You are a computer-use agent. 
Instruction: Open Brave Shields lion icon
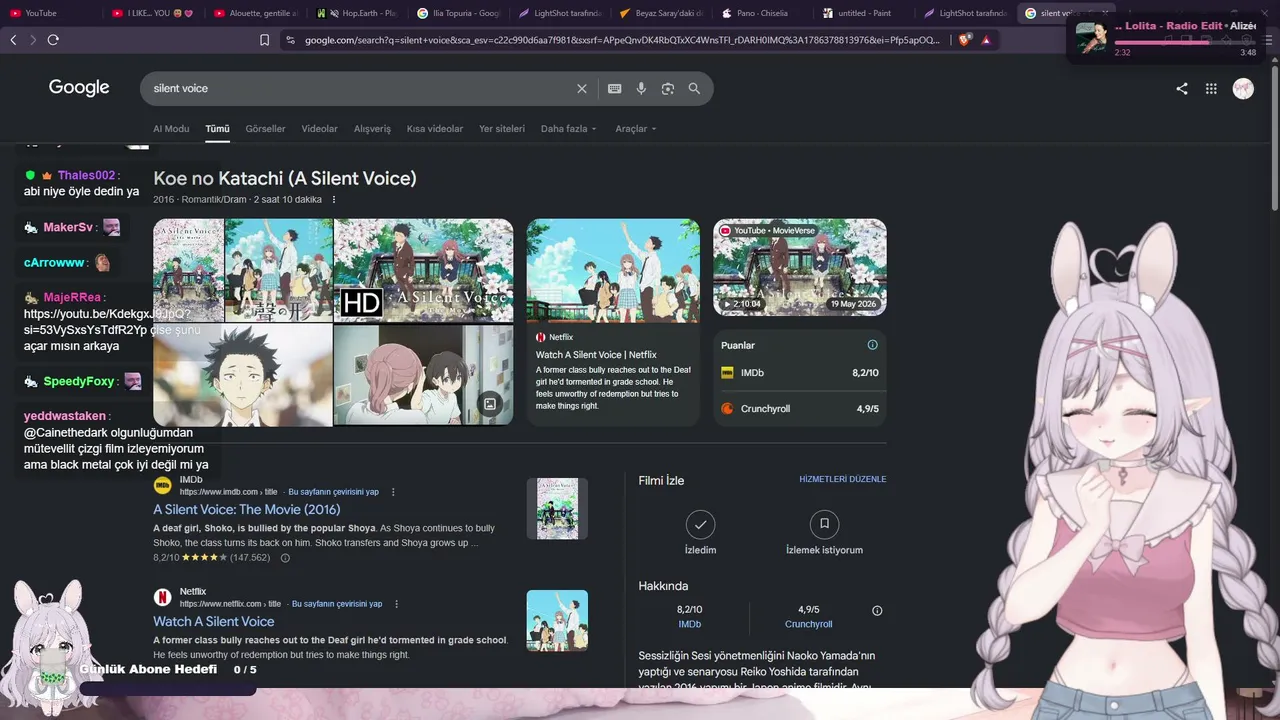click(x=964, y=40)
